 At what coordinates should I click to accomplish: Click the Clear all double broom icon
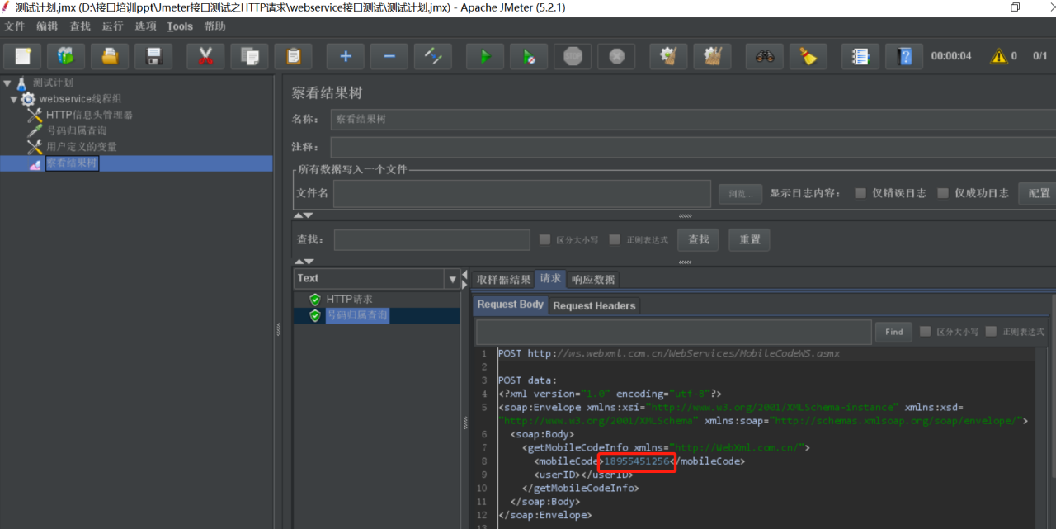pyautogui.click(x=713, y=56)
